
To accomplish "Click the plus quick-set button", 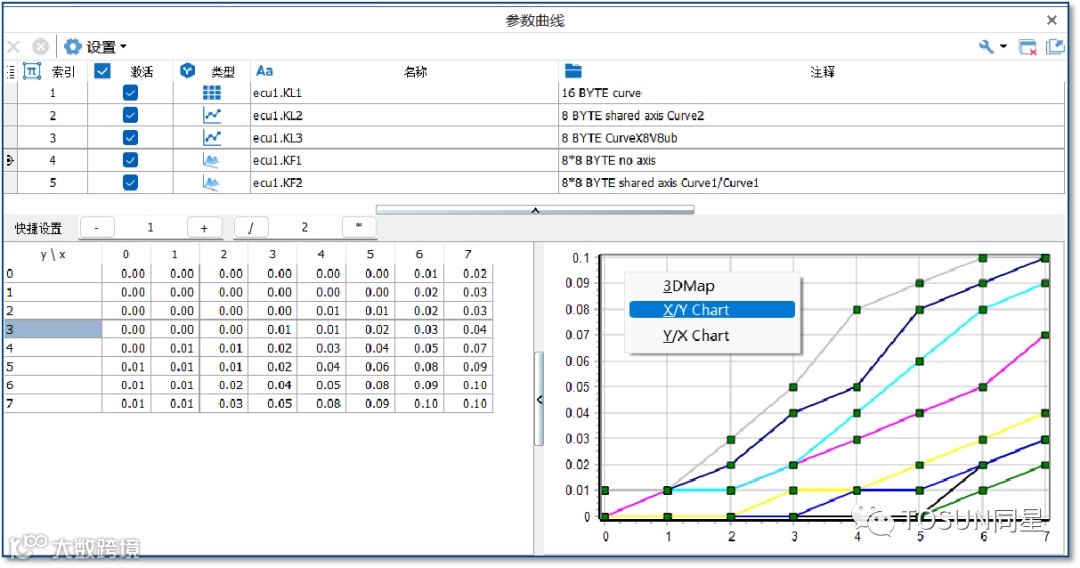I will (x=204, y=227).
